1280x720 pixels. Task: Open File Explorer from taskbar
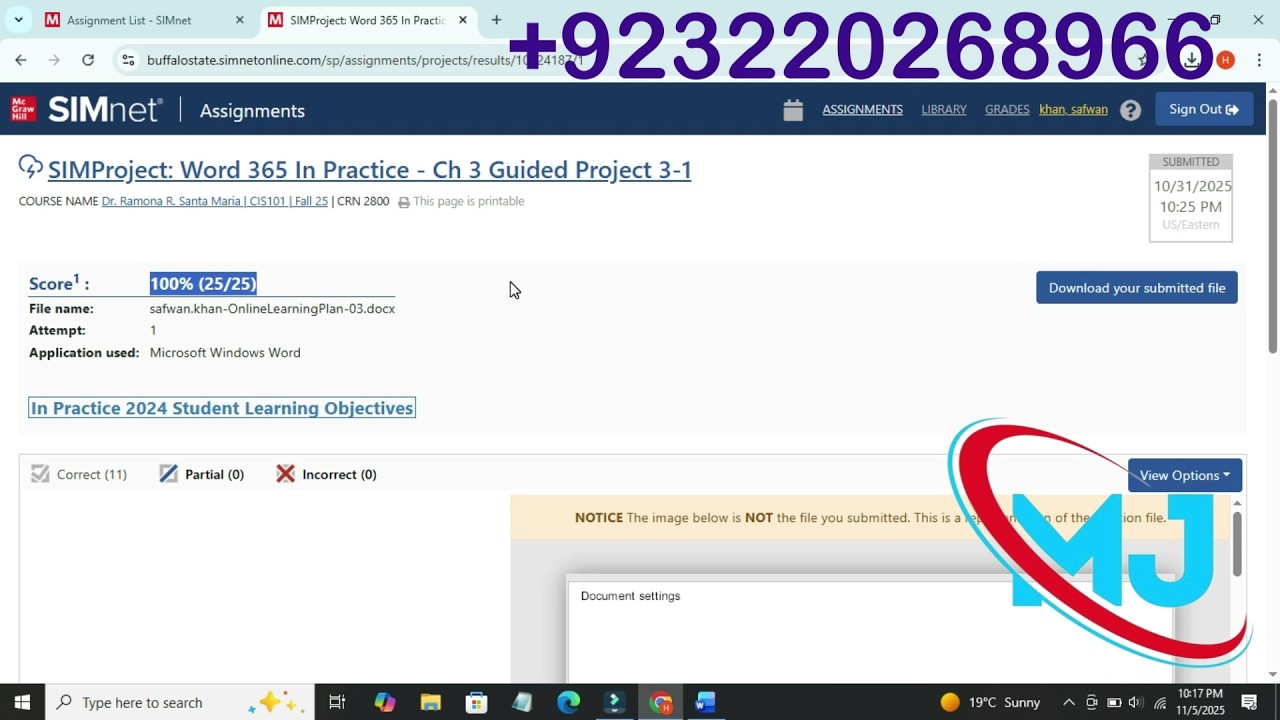(x=431, y=702)
